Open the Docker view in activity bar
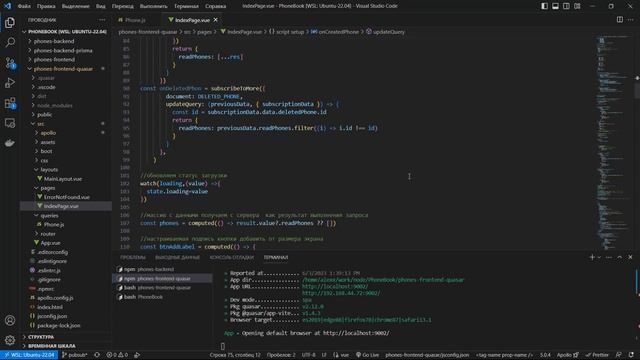Screen dimensions: 640x360 (10, 143)
